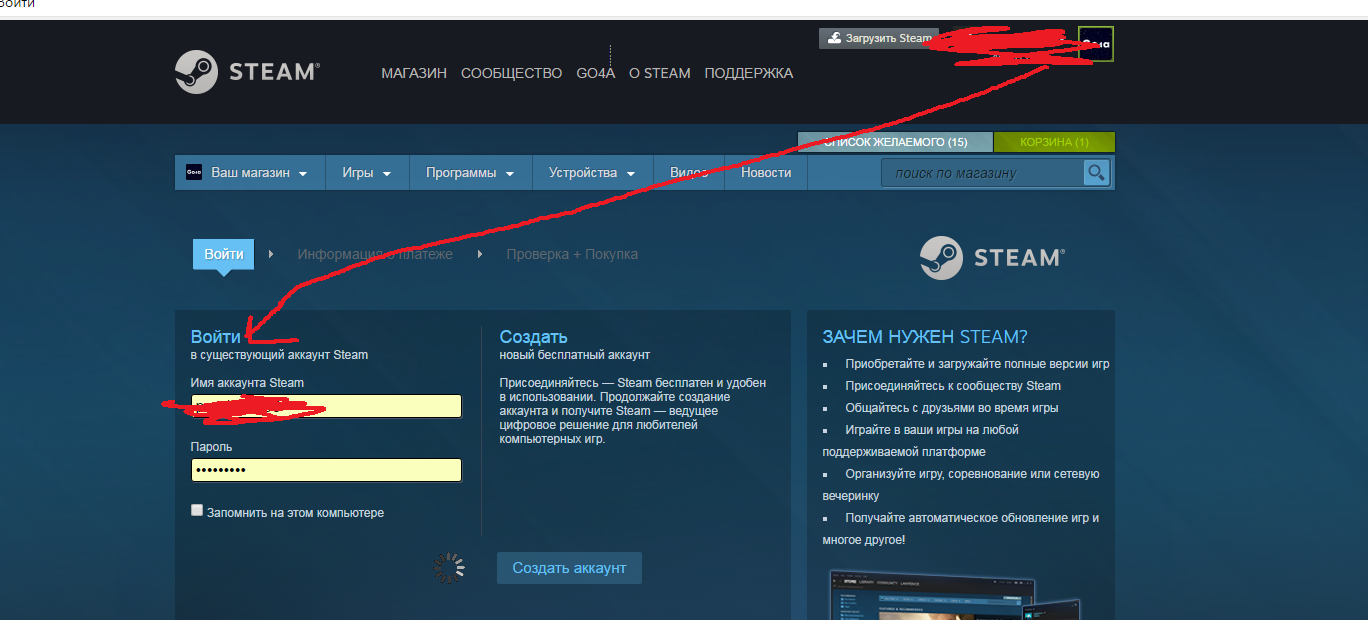
Task: Open МАГАЗИН in top navigation
Action: tap(414, 73)
